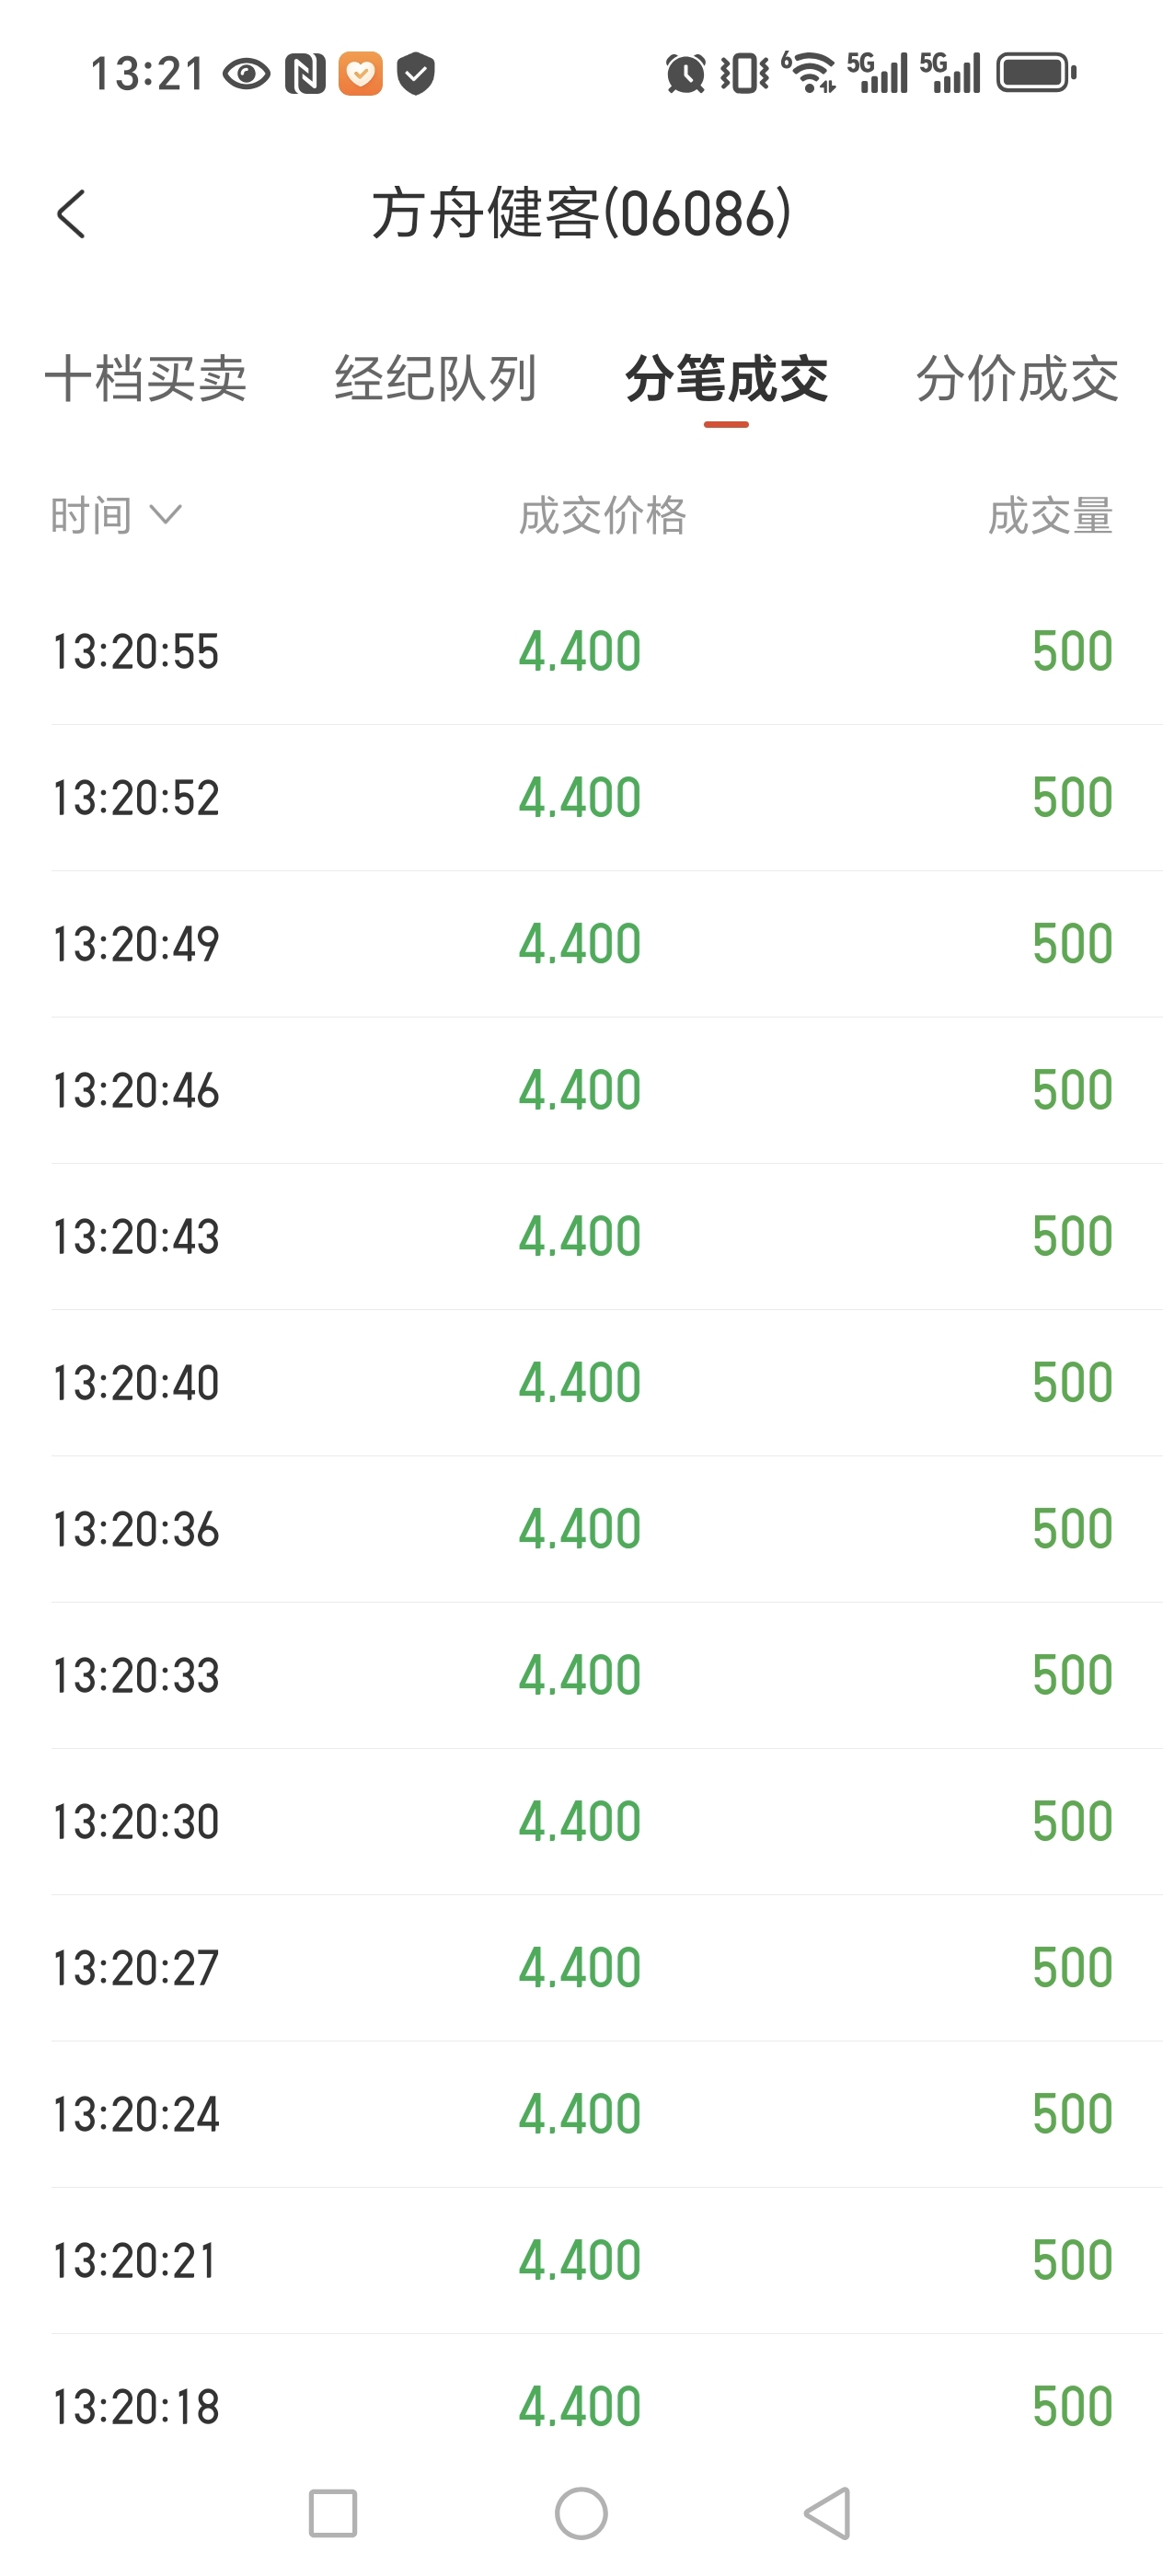Tap the eye comfort status icon

246,73
